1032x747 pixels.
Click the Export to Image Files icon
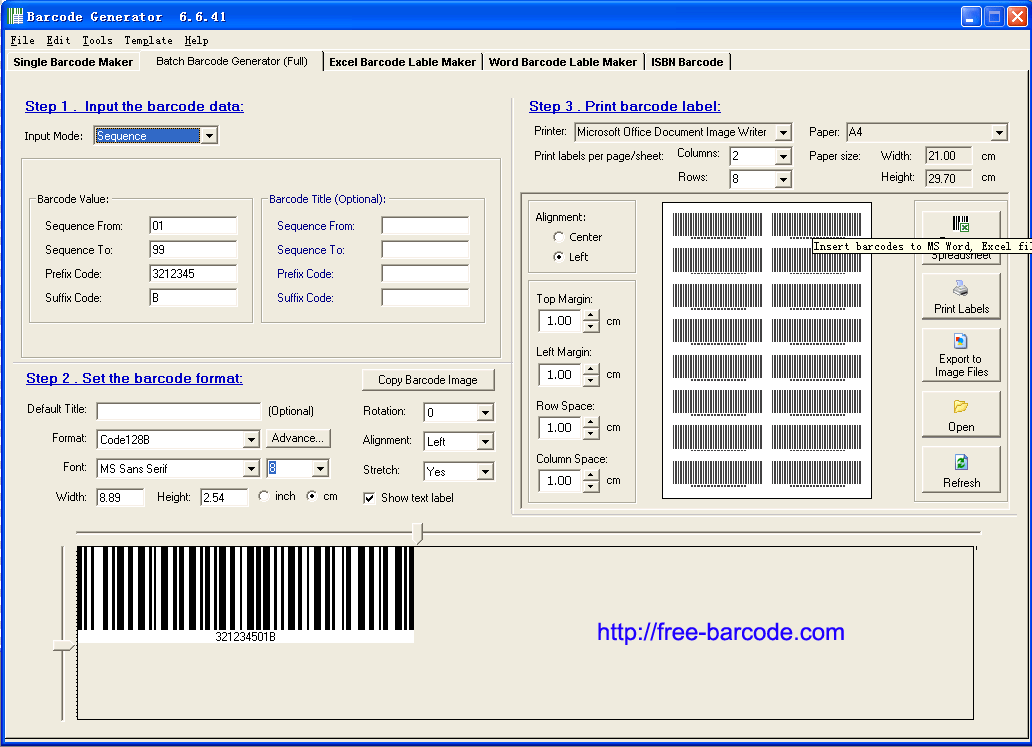(960, 341)
